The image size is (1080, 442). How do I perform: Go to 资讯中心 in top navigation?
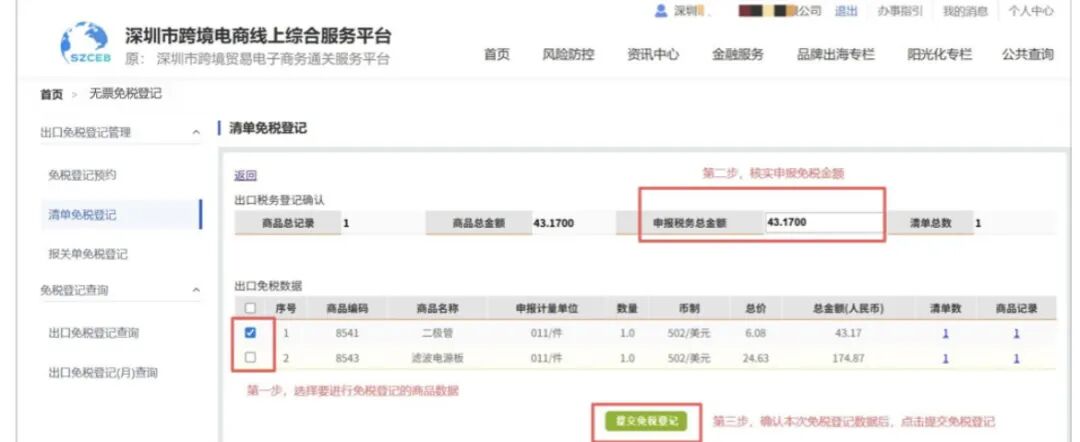(x=653, y=55)
